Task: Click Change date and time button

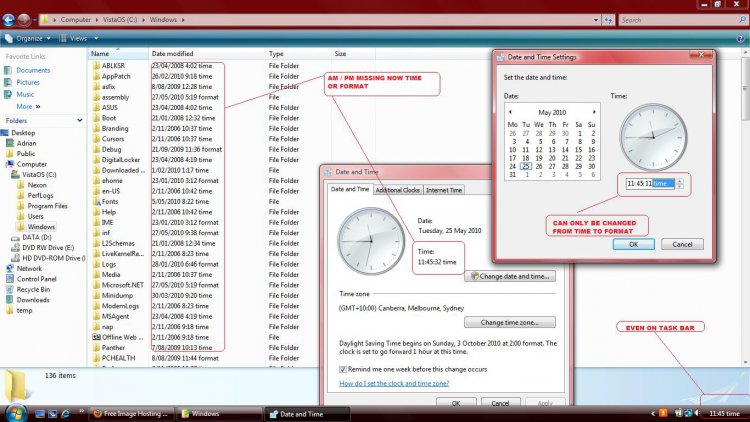Action: point(510,276)
